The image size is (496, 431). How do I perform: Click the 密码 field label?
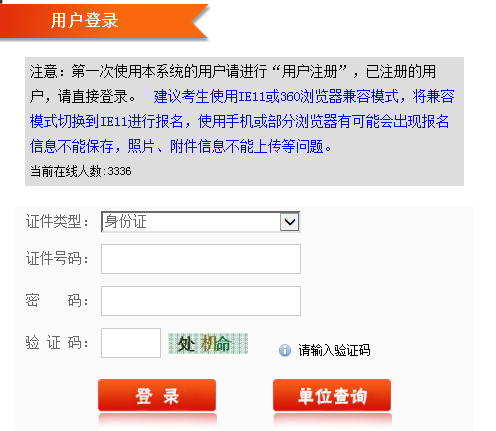coord(57,301)
